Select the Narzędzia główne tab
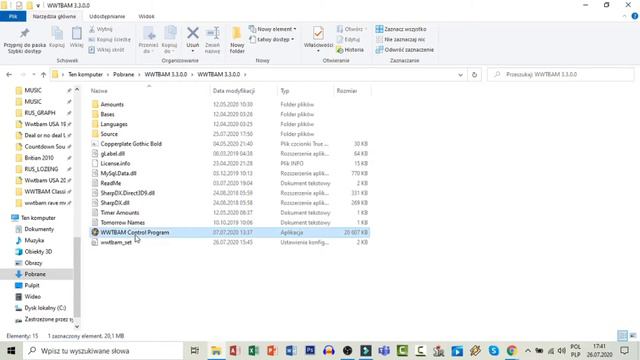The height and width of the screenshot is (360, 640). coord(54,16)
